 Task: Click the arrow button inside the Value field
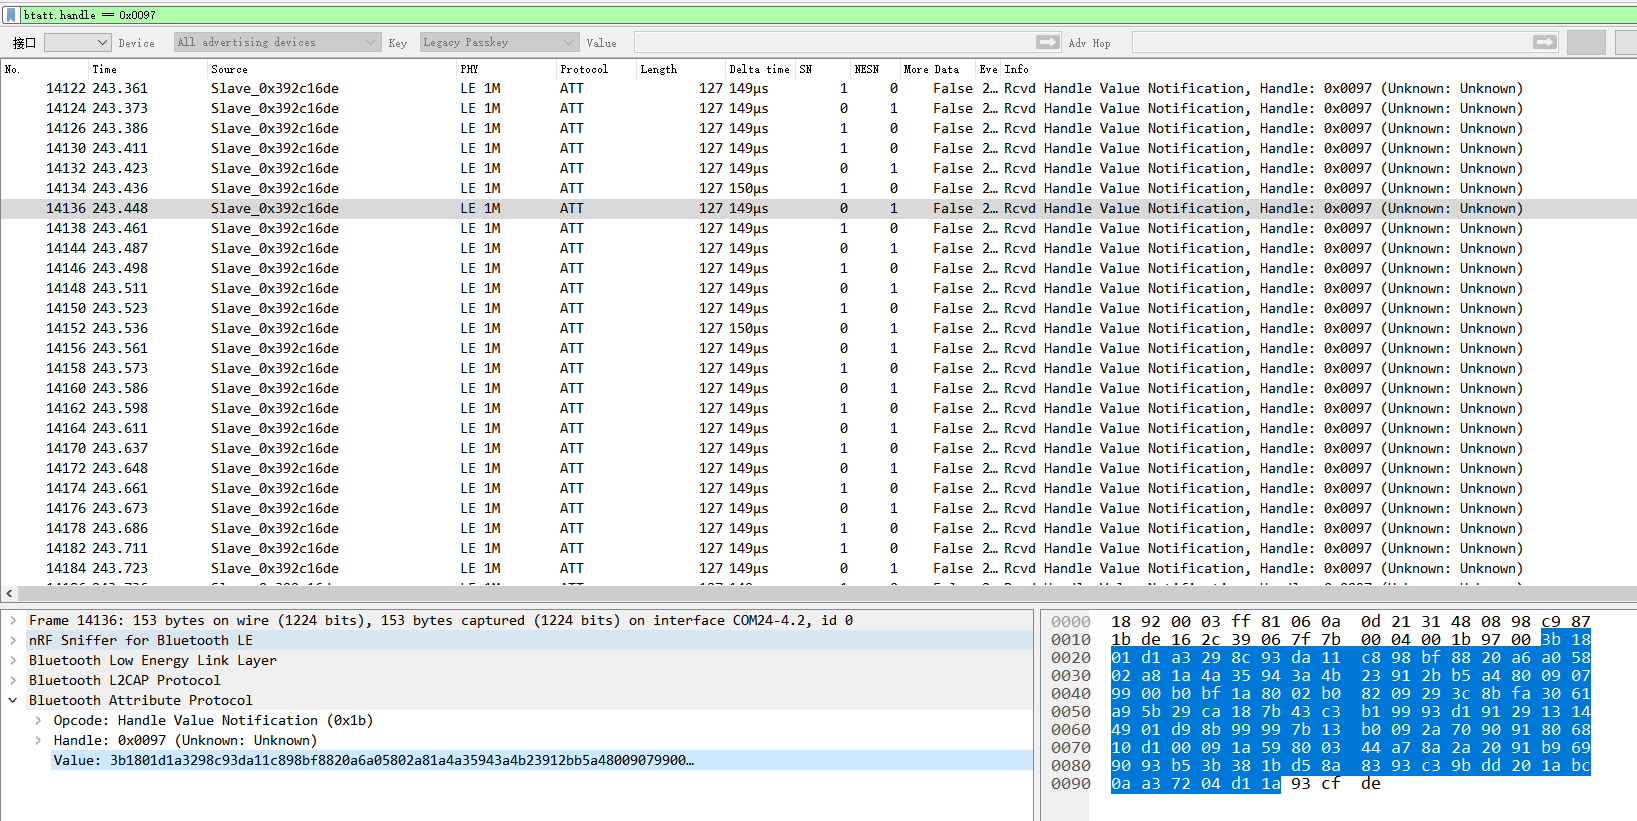[x=1048, y=42]
